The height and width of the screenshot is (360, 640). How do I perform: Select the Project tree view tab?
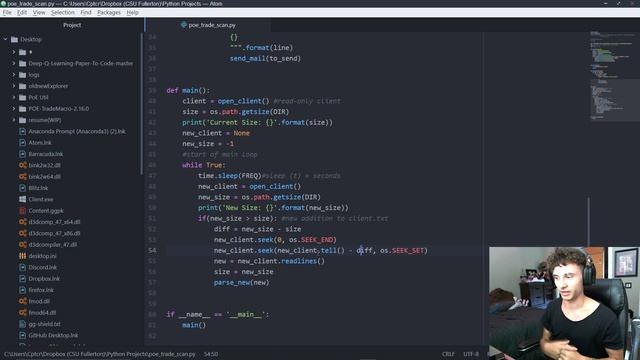[72, 25]
